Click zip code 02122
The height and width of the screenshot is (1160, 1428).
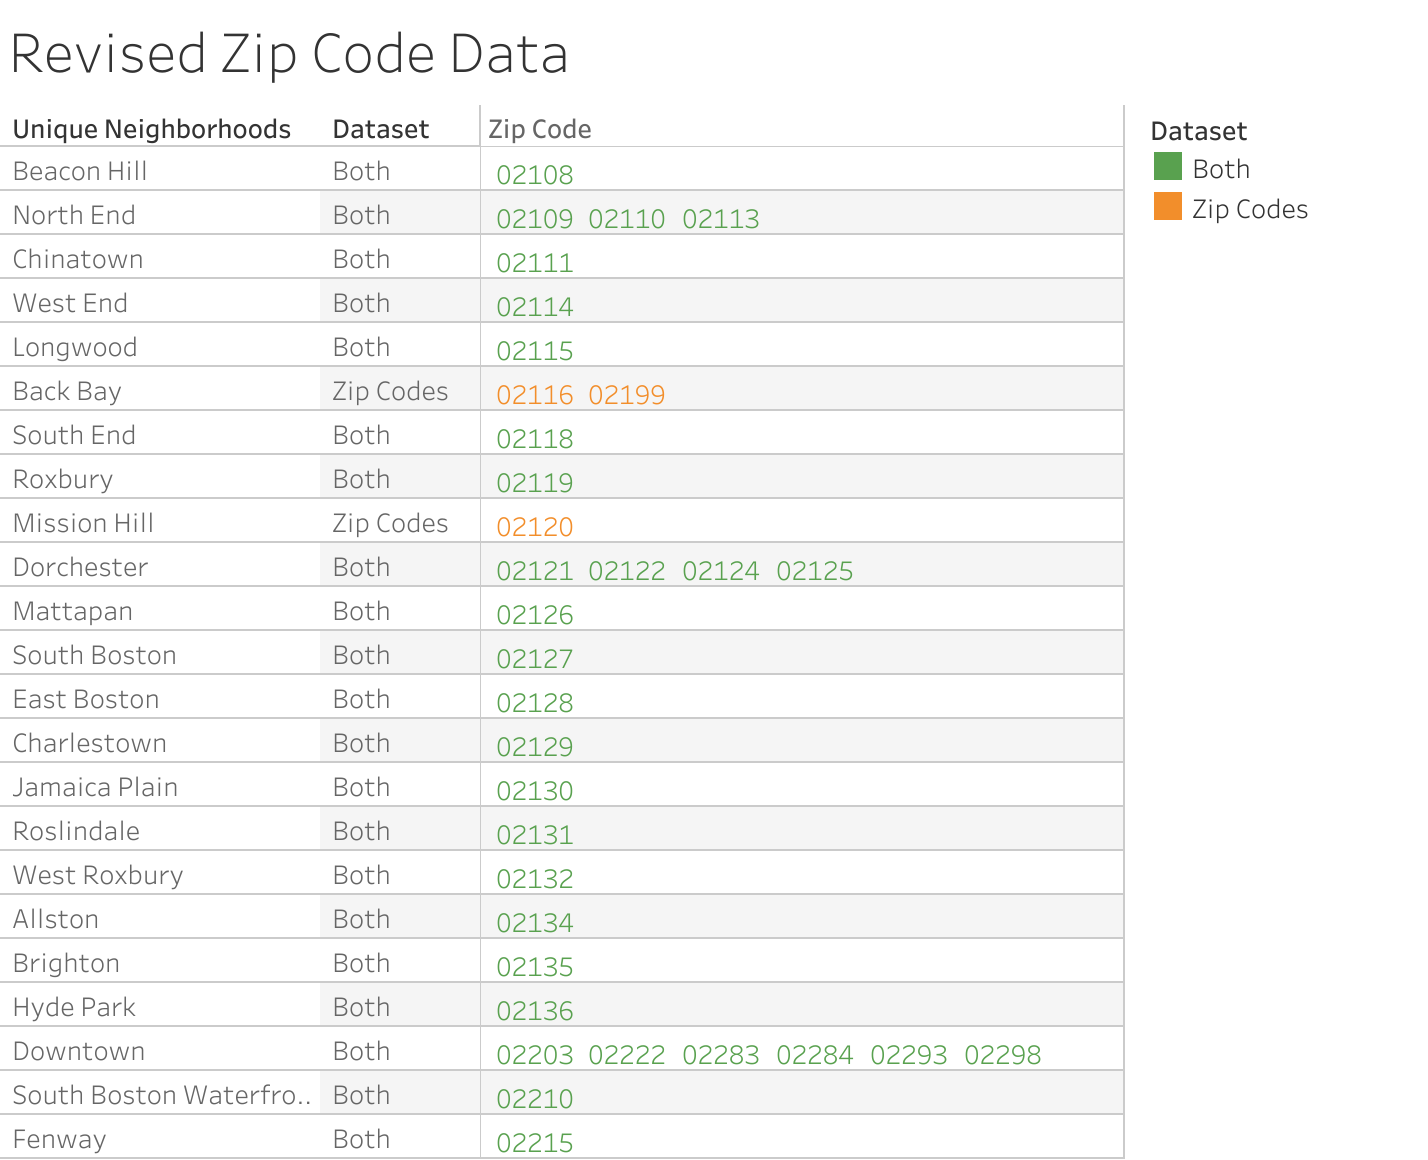tap(627, 571)
